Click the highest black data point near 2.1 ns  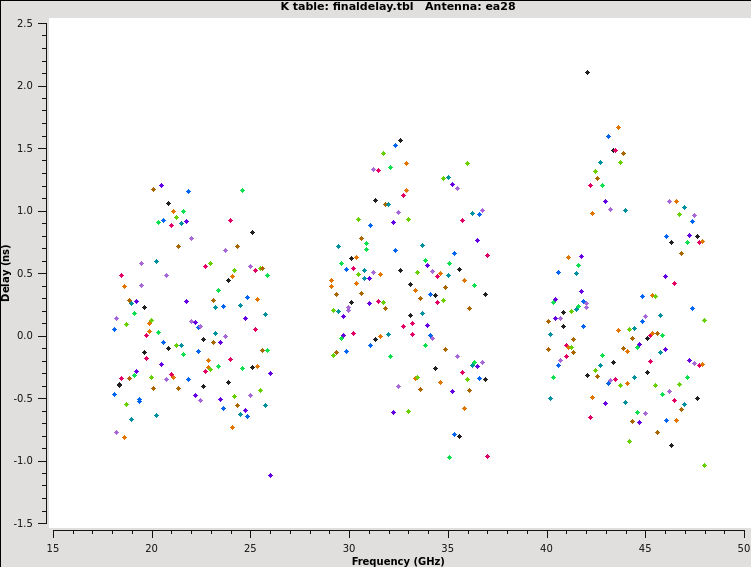click(x=587, y=72)
